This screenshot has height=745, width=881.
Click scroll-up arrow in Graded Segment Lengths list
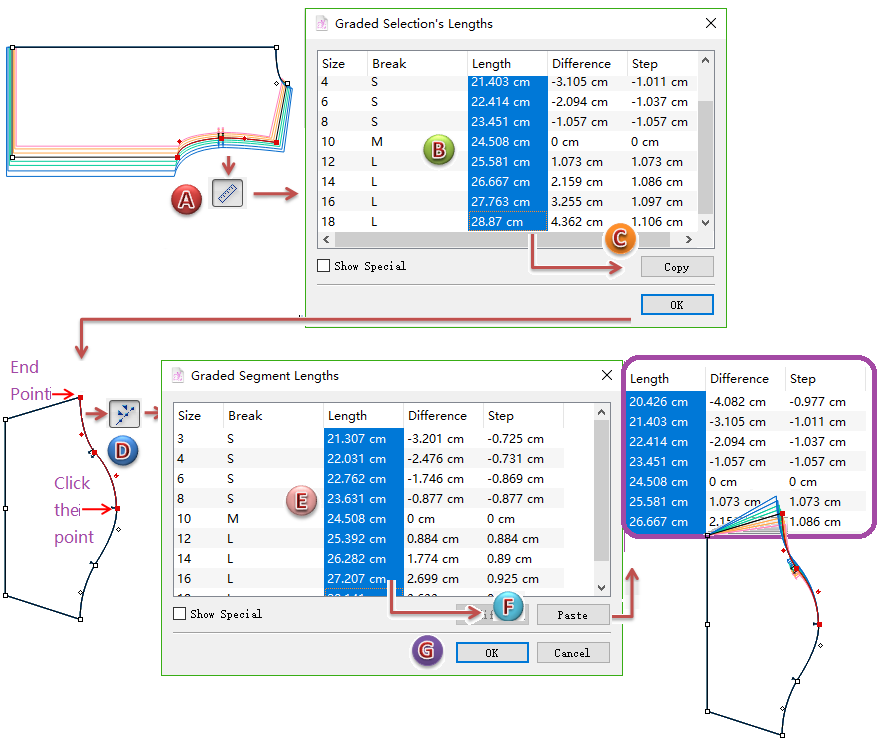click(601, 412)
